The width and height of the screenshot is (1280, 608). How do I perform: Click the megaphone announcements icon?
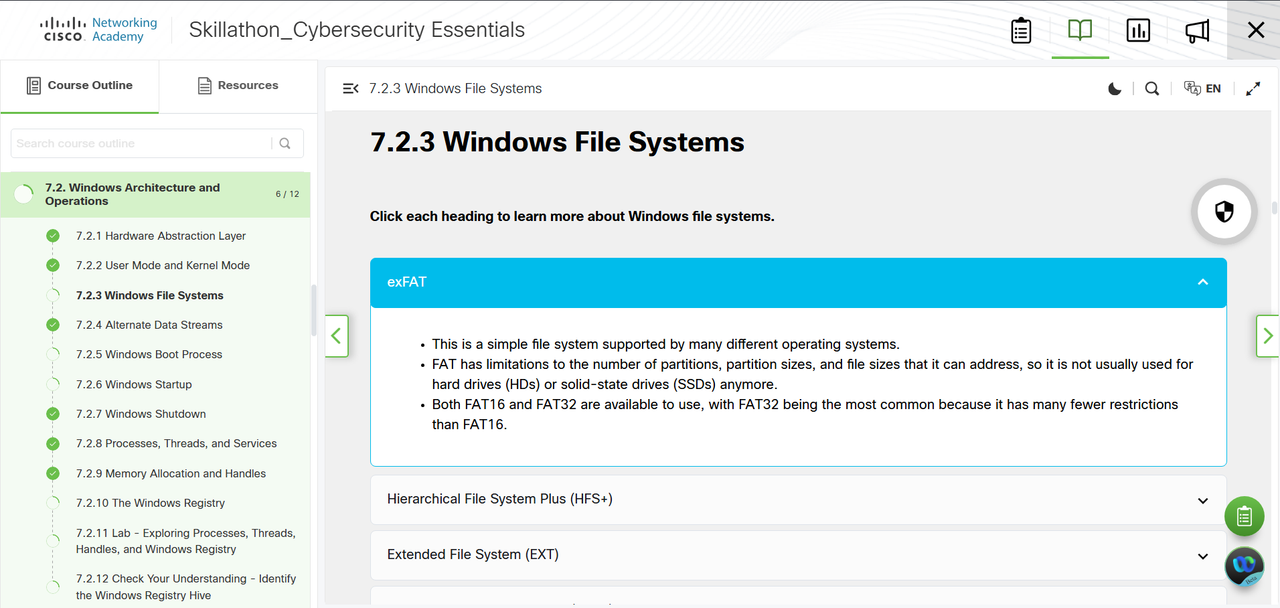pos(1197,31)
